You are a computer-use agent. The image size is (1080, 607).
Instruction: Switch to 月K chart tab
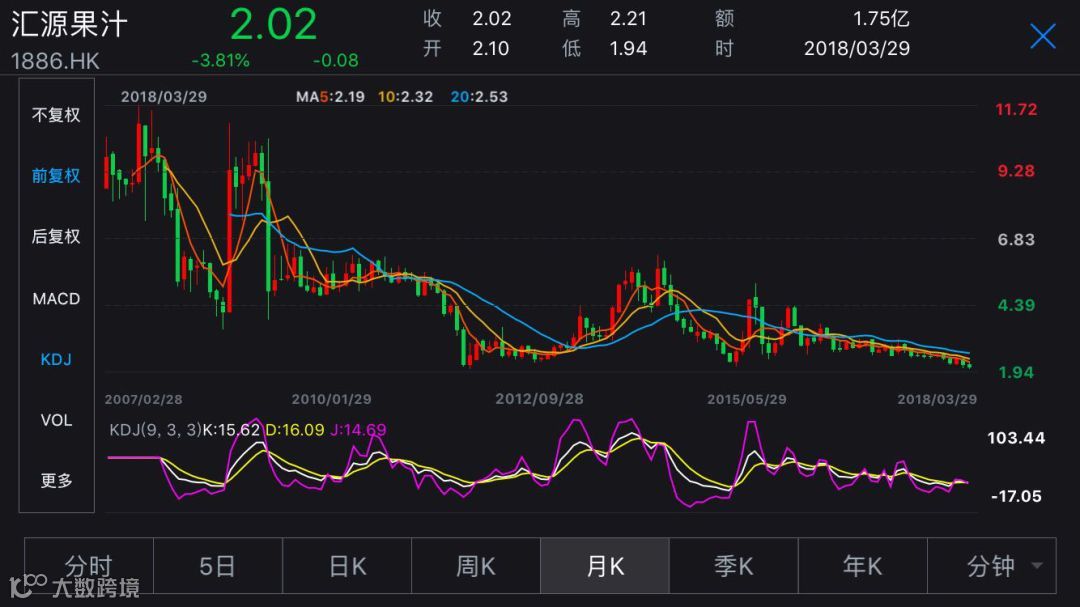click(605, 566)
